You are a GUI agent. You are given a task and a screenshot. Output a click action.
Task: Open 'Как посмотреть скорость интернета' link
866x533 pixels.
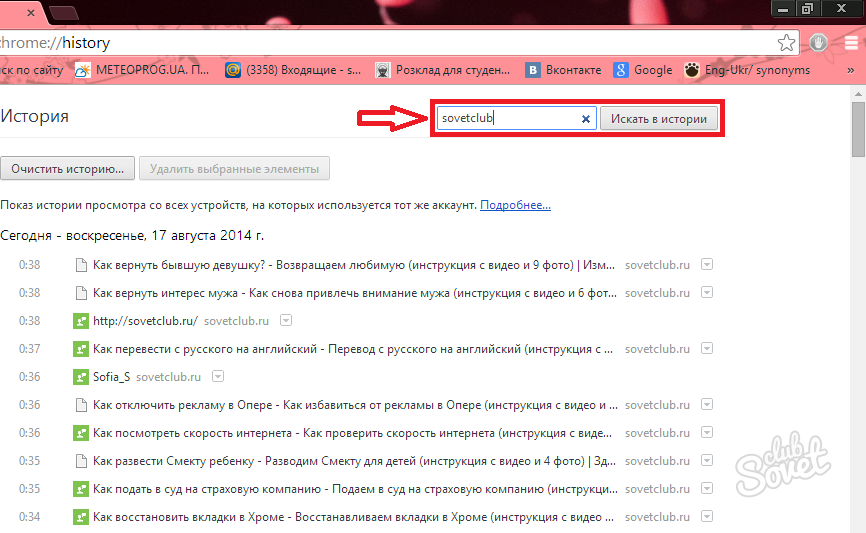tap(352, 433)
